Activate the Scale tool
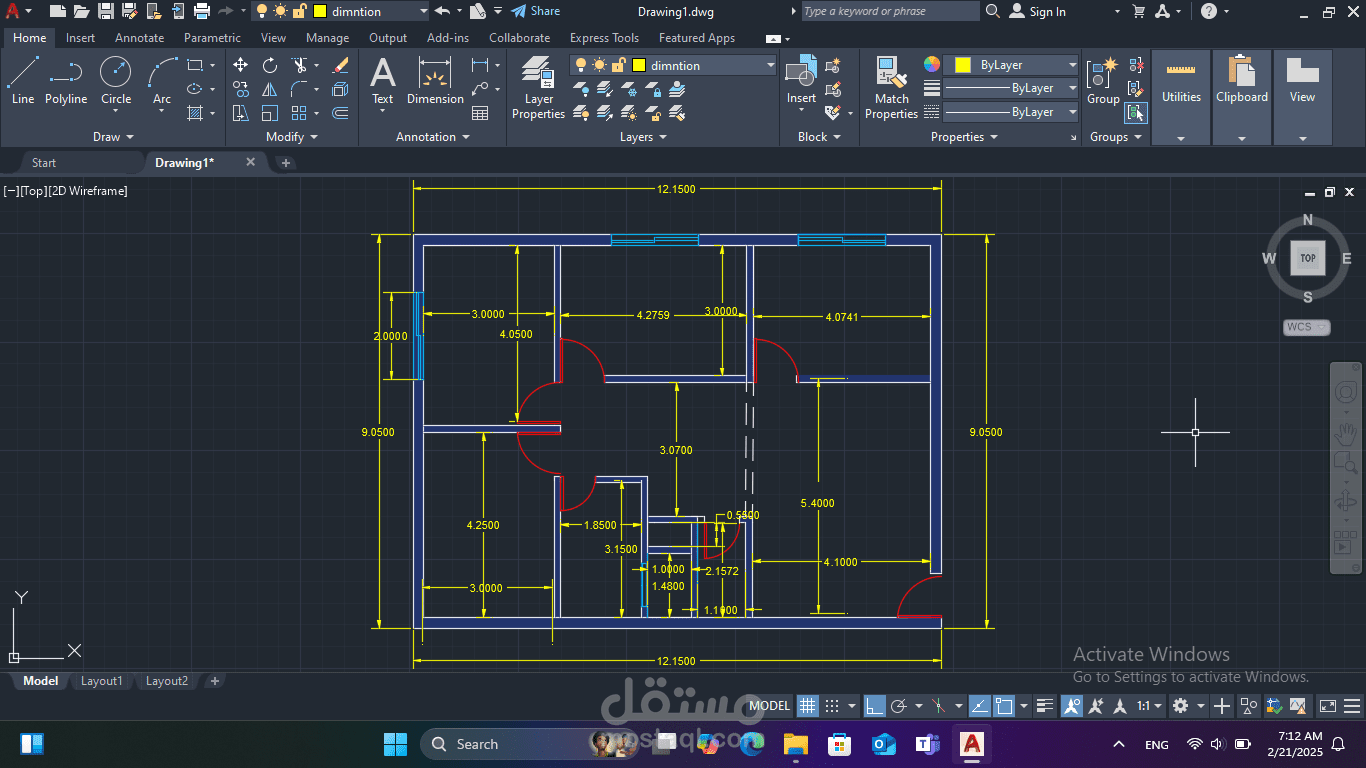Screen dimensions: 1366x768 pyautogui.click(x=270, y=113)
